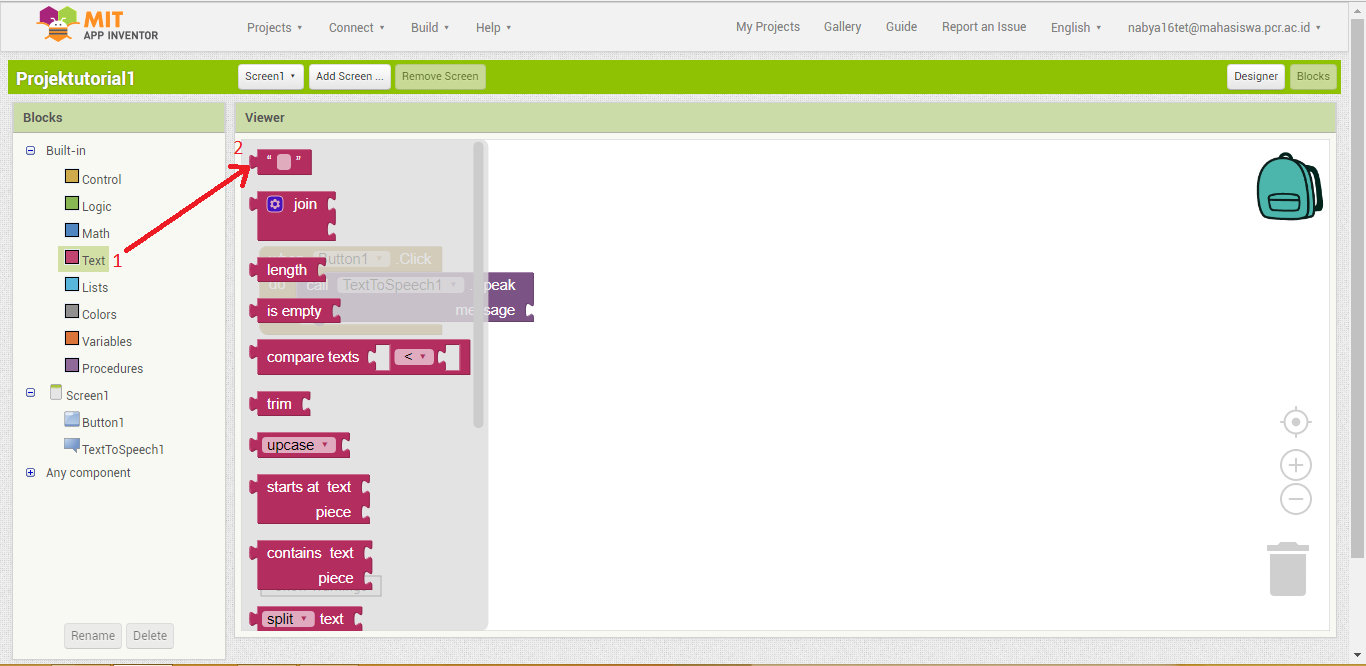The image size is (1366, 666).
Task: Collapse the Screen1 tree section
Action: (30, 393)
